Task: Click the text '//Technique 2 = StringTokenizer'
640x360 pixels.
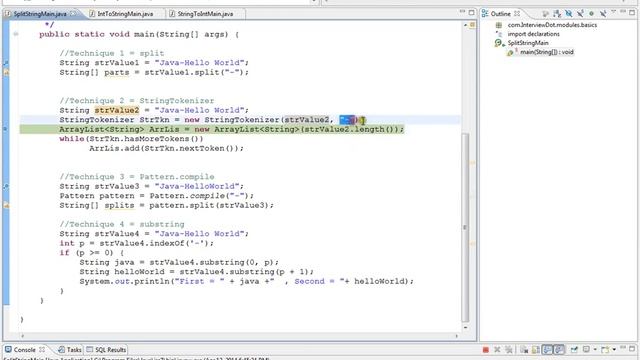Action: (136, 101)
